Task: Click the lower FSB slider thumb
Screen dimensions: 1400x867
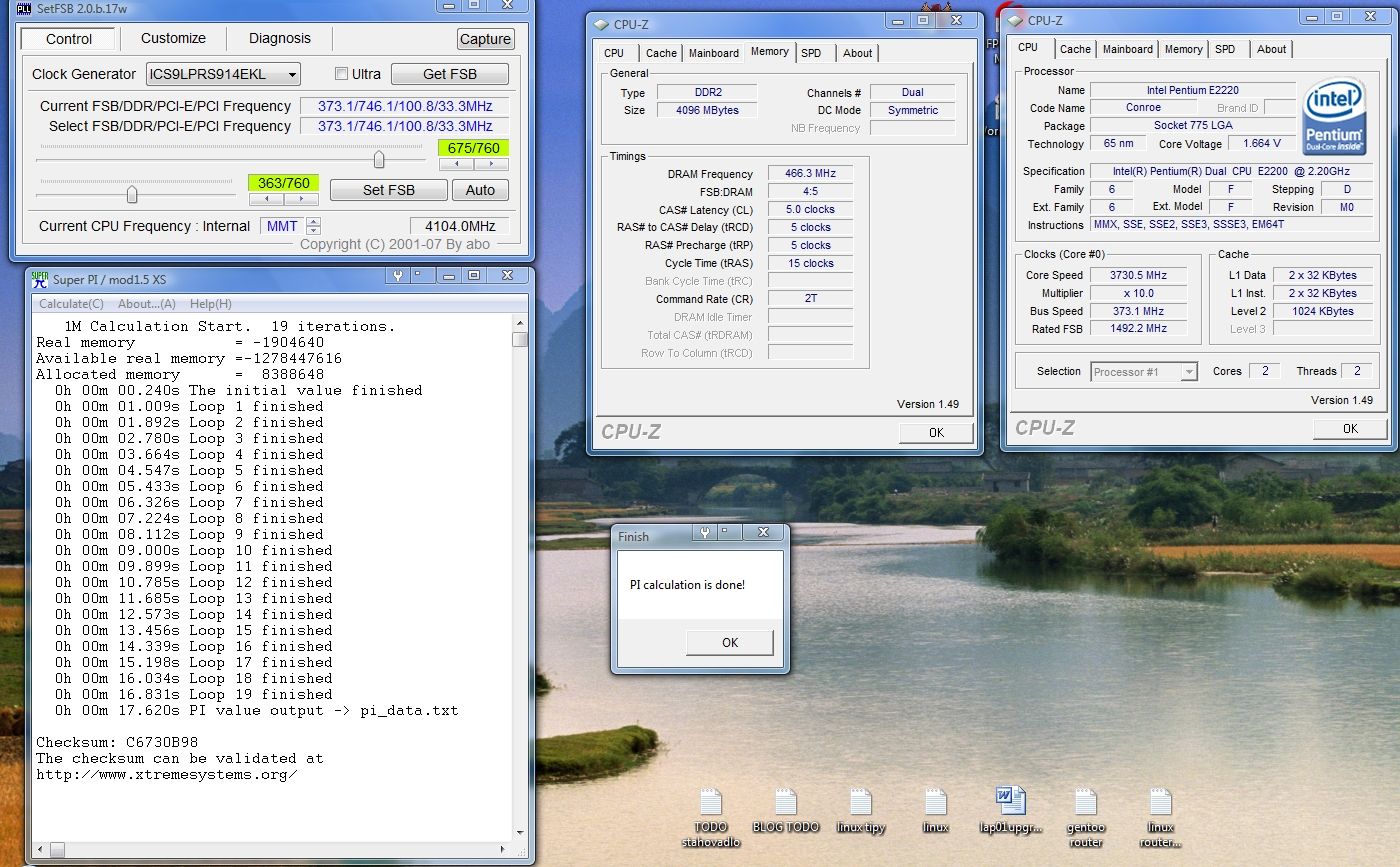Action: [132, 194]
